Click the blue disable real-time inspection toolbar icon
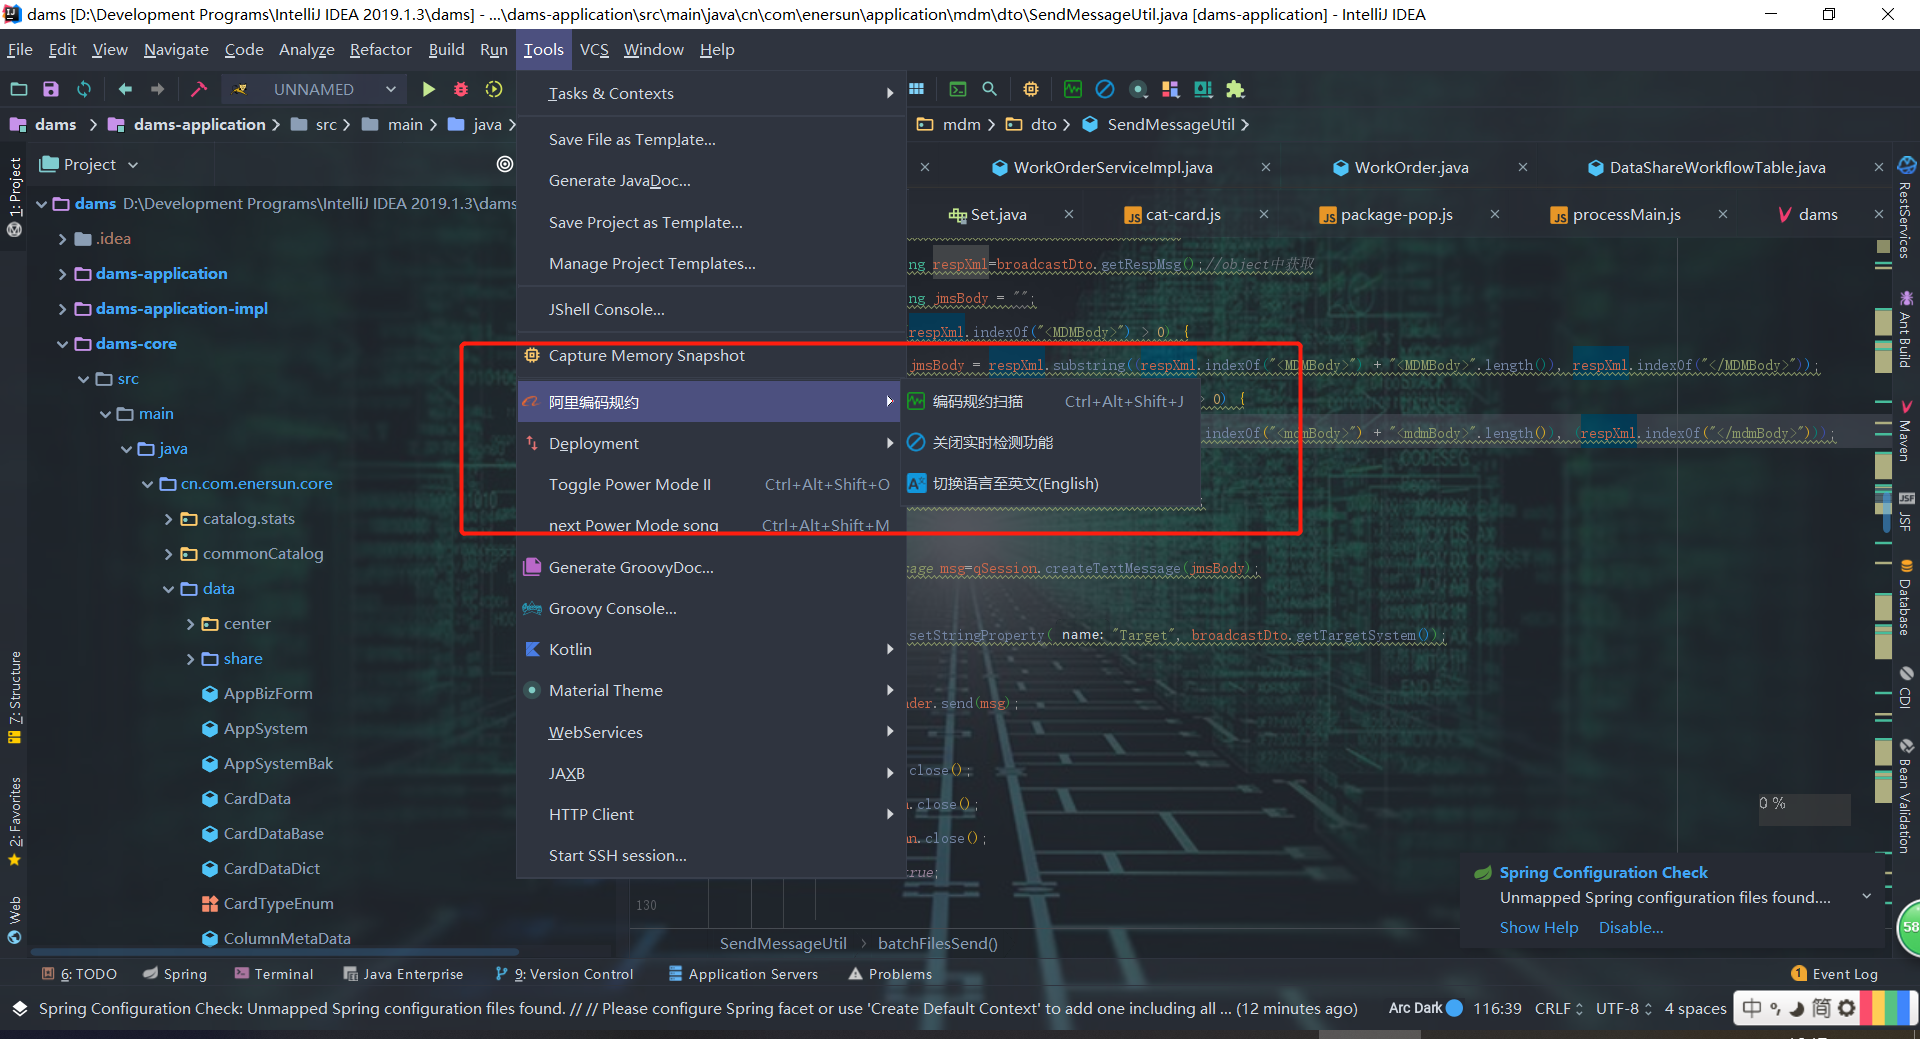Screen dimensions: 1920x1039 tap(1105, 89)
